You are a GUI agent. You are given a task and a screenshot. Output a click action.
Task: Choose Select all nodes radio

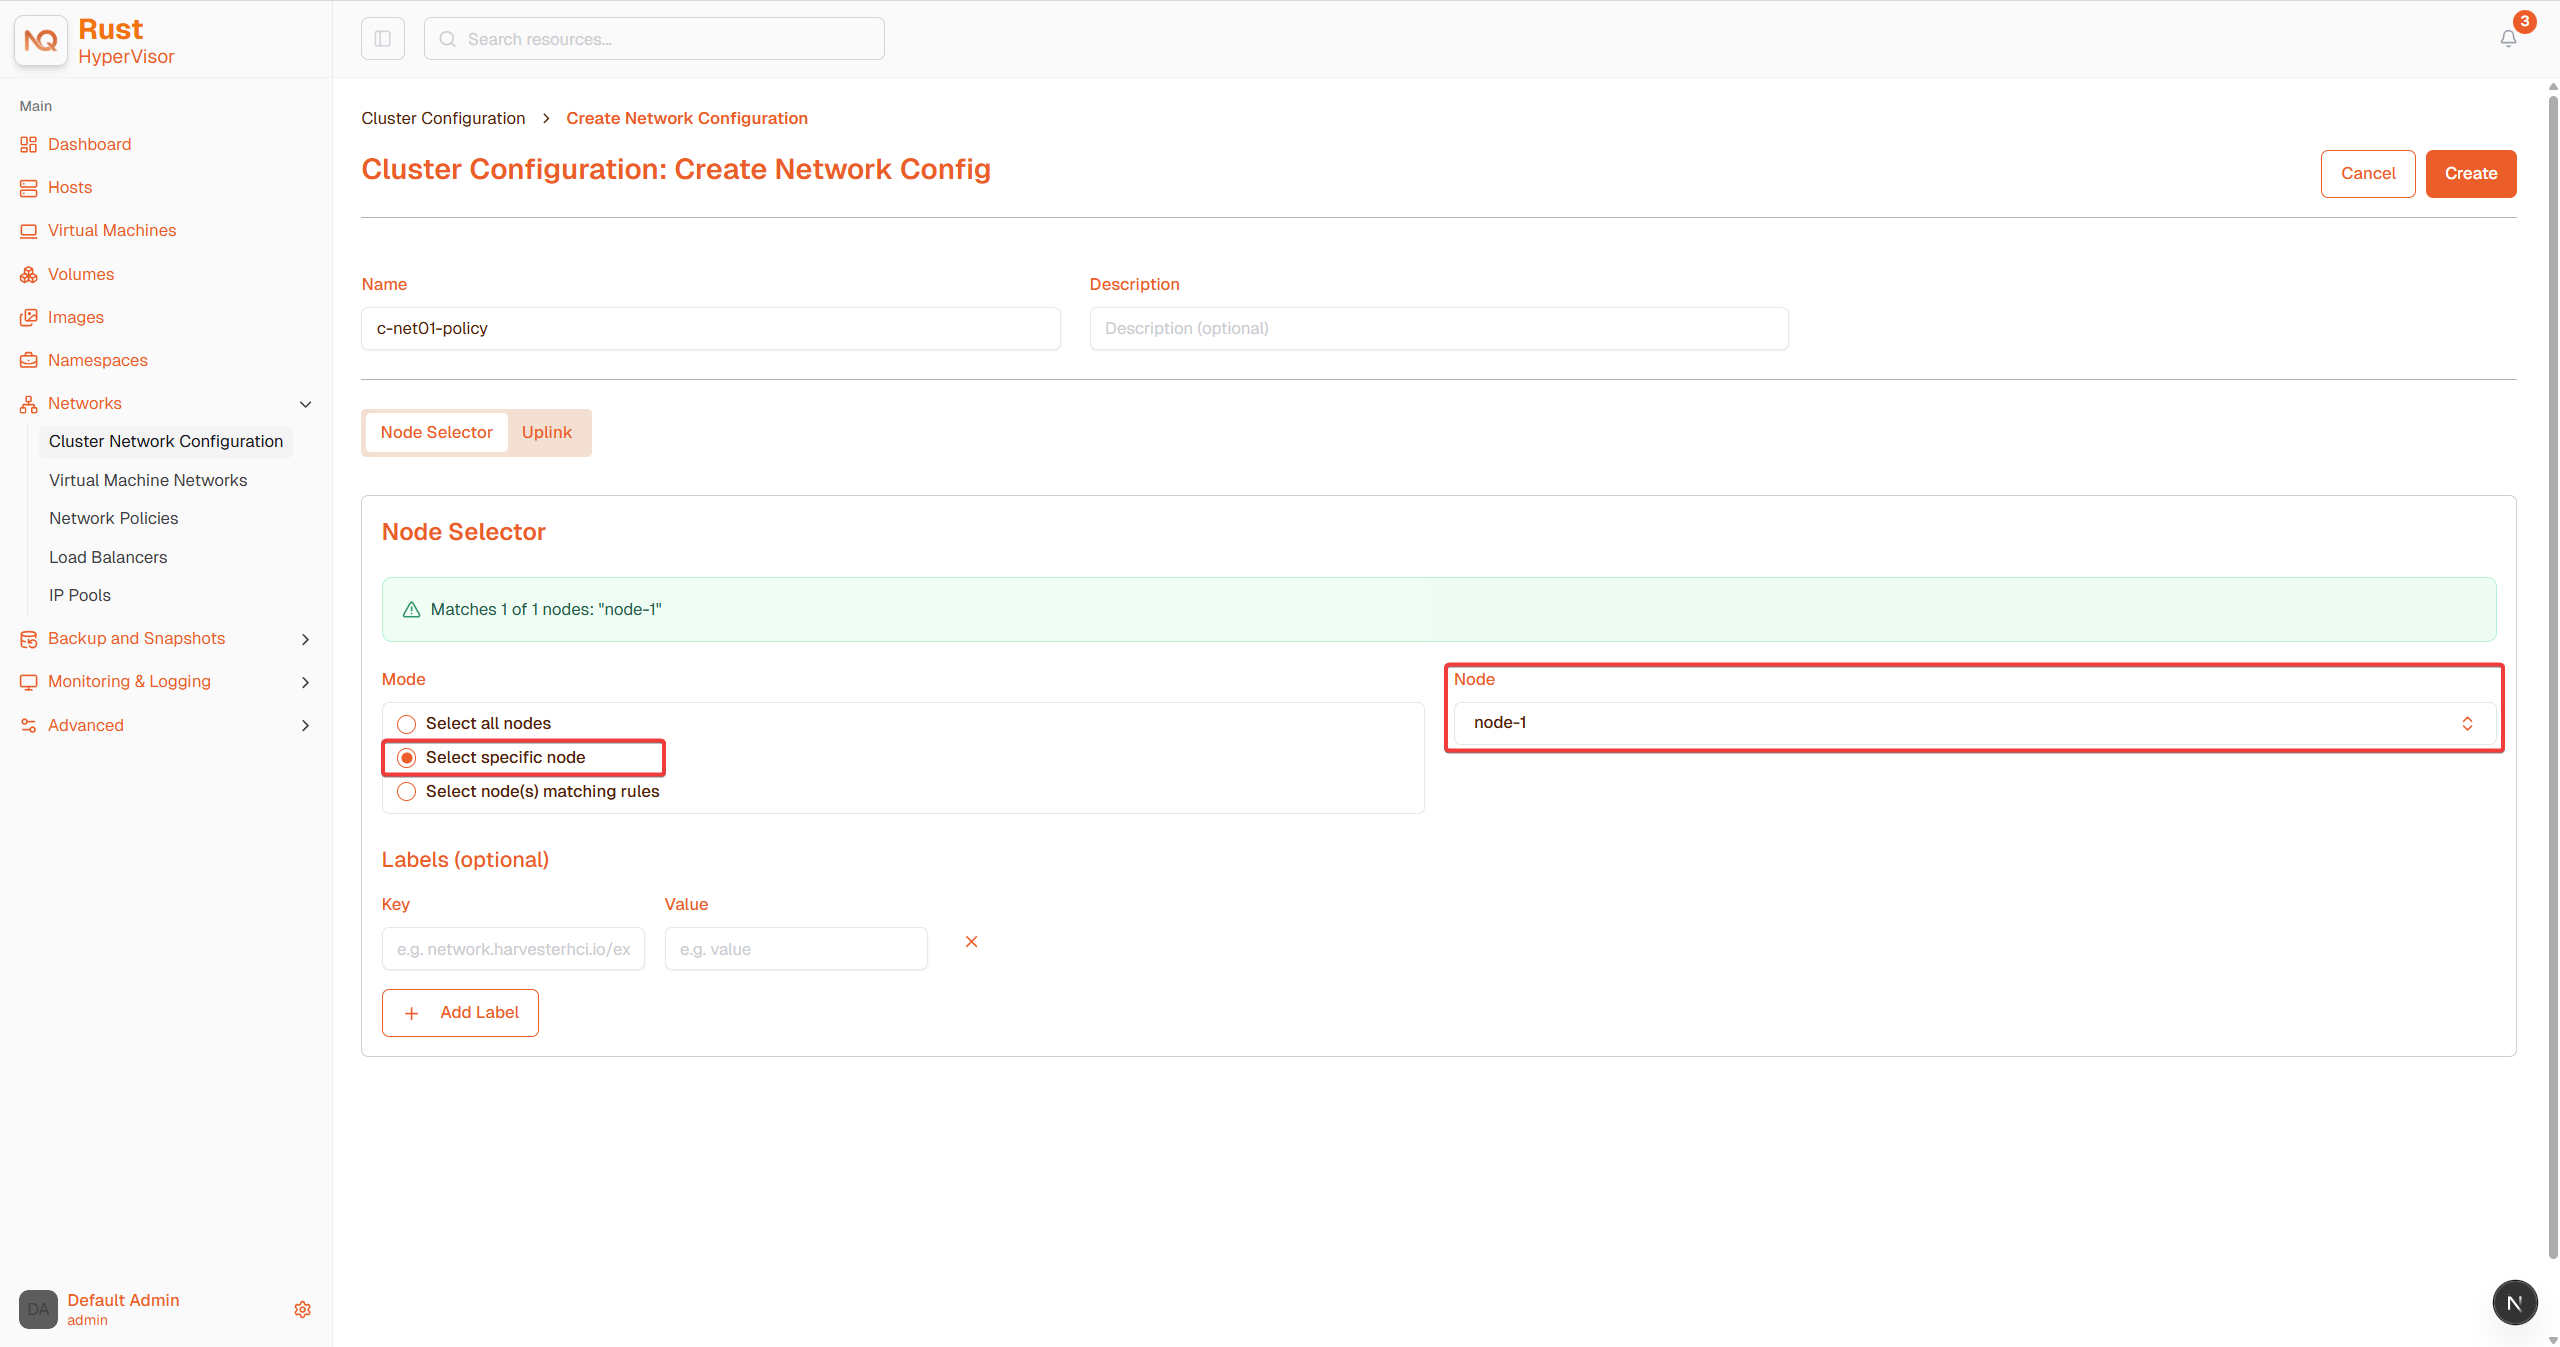click(406, 724)
